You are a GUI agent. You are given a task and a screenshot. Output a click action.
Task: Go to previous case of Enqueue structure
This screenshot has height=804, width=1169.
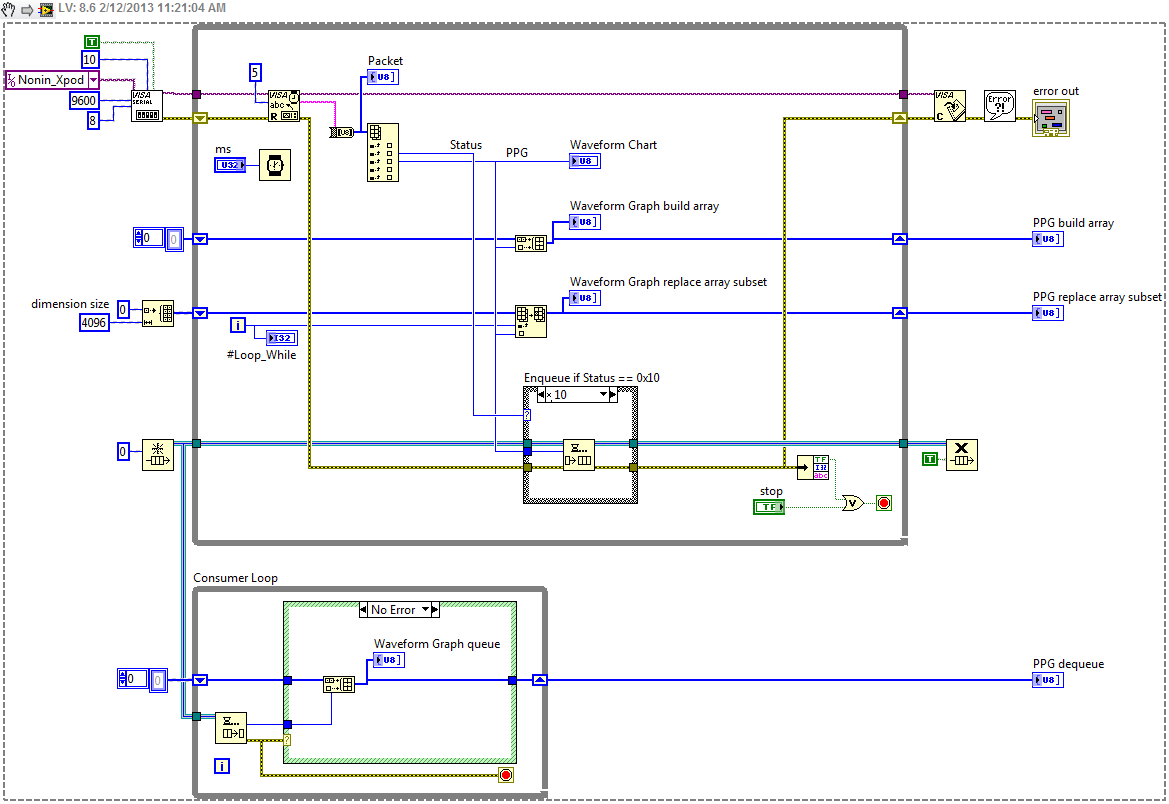point(542,395)
